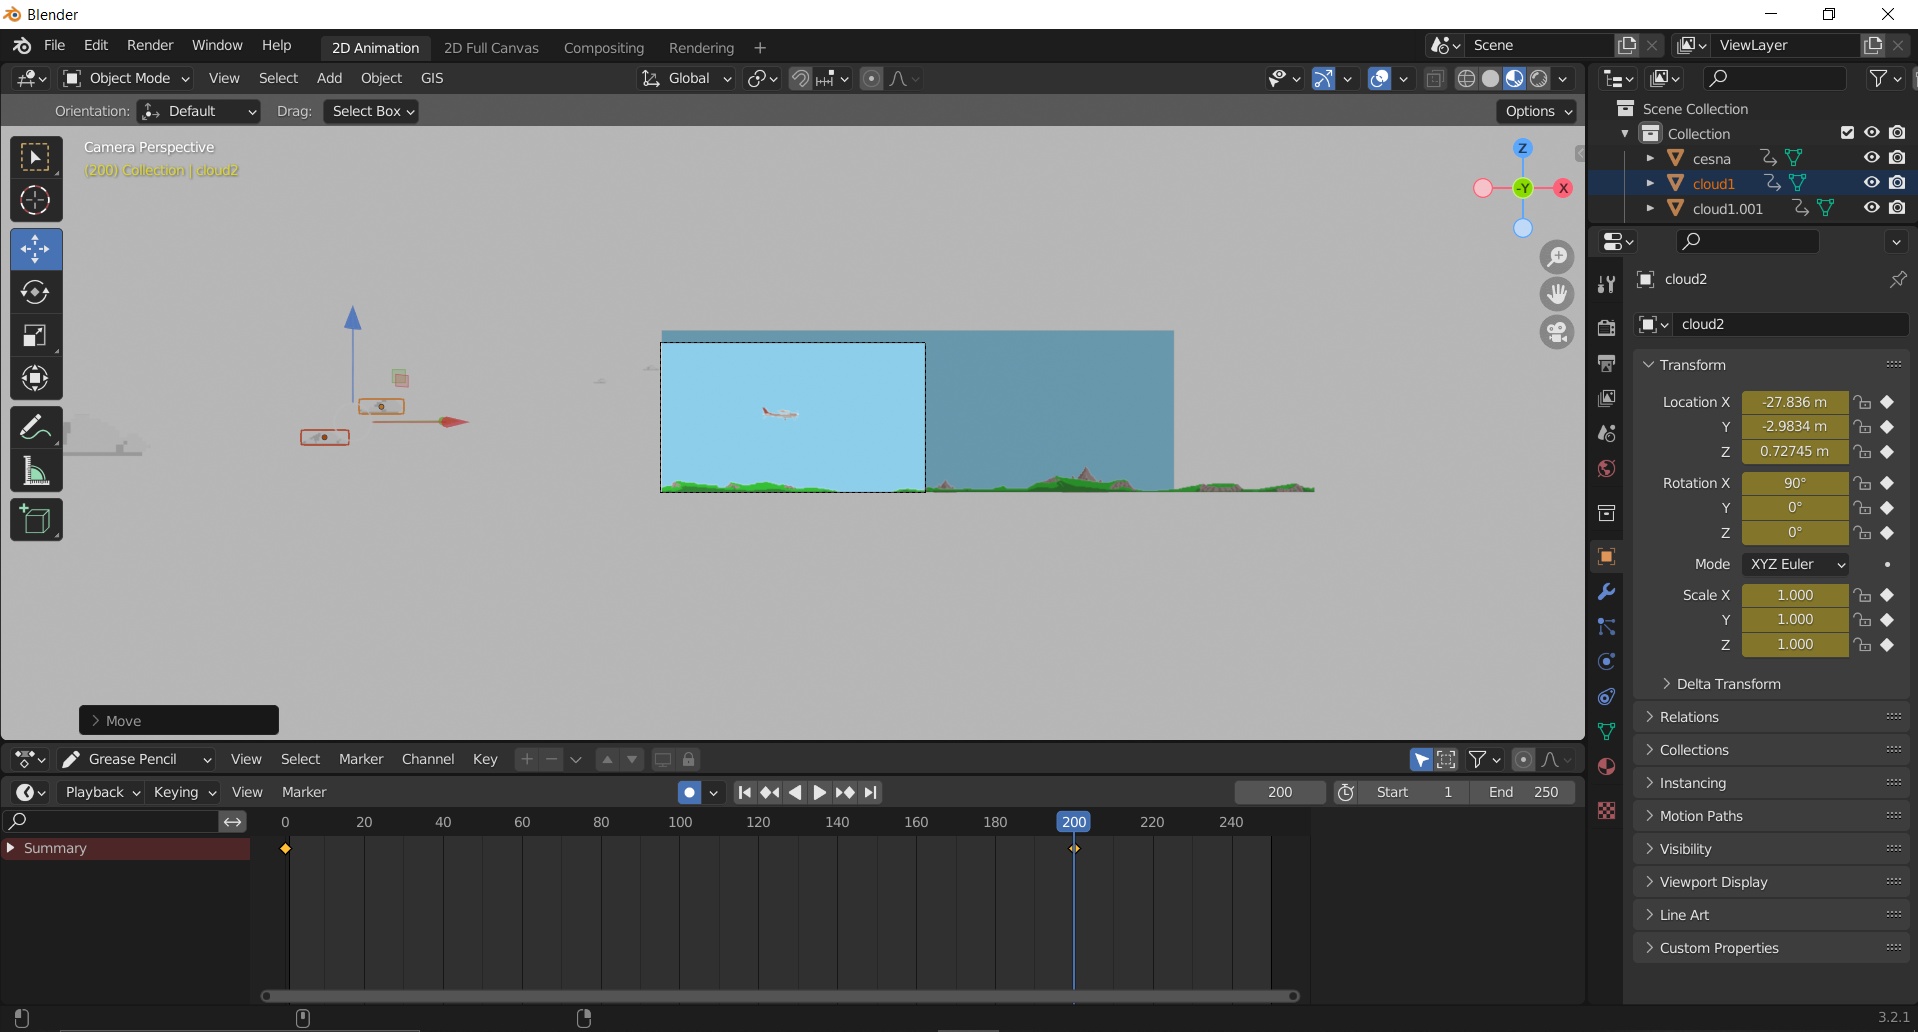Click the End frame 250 field

tap(1523, 792)
